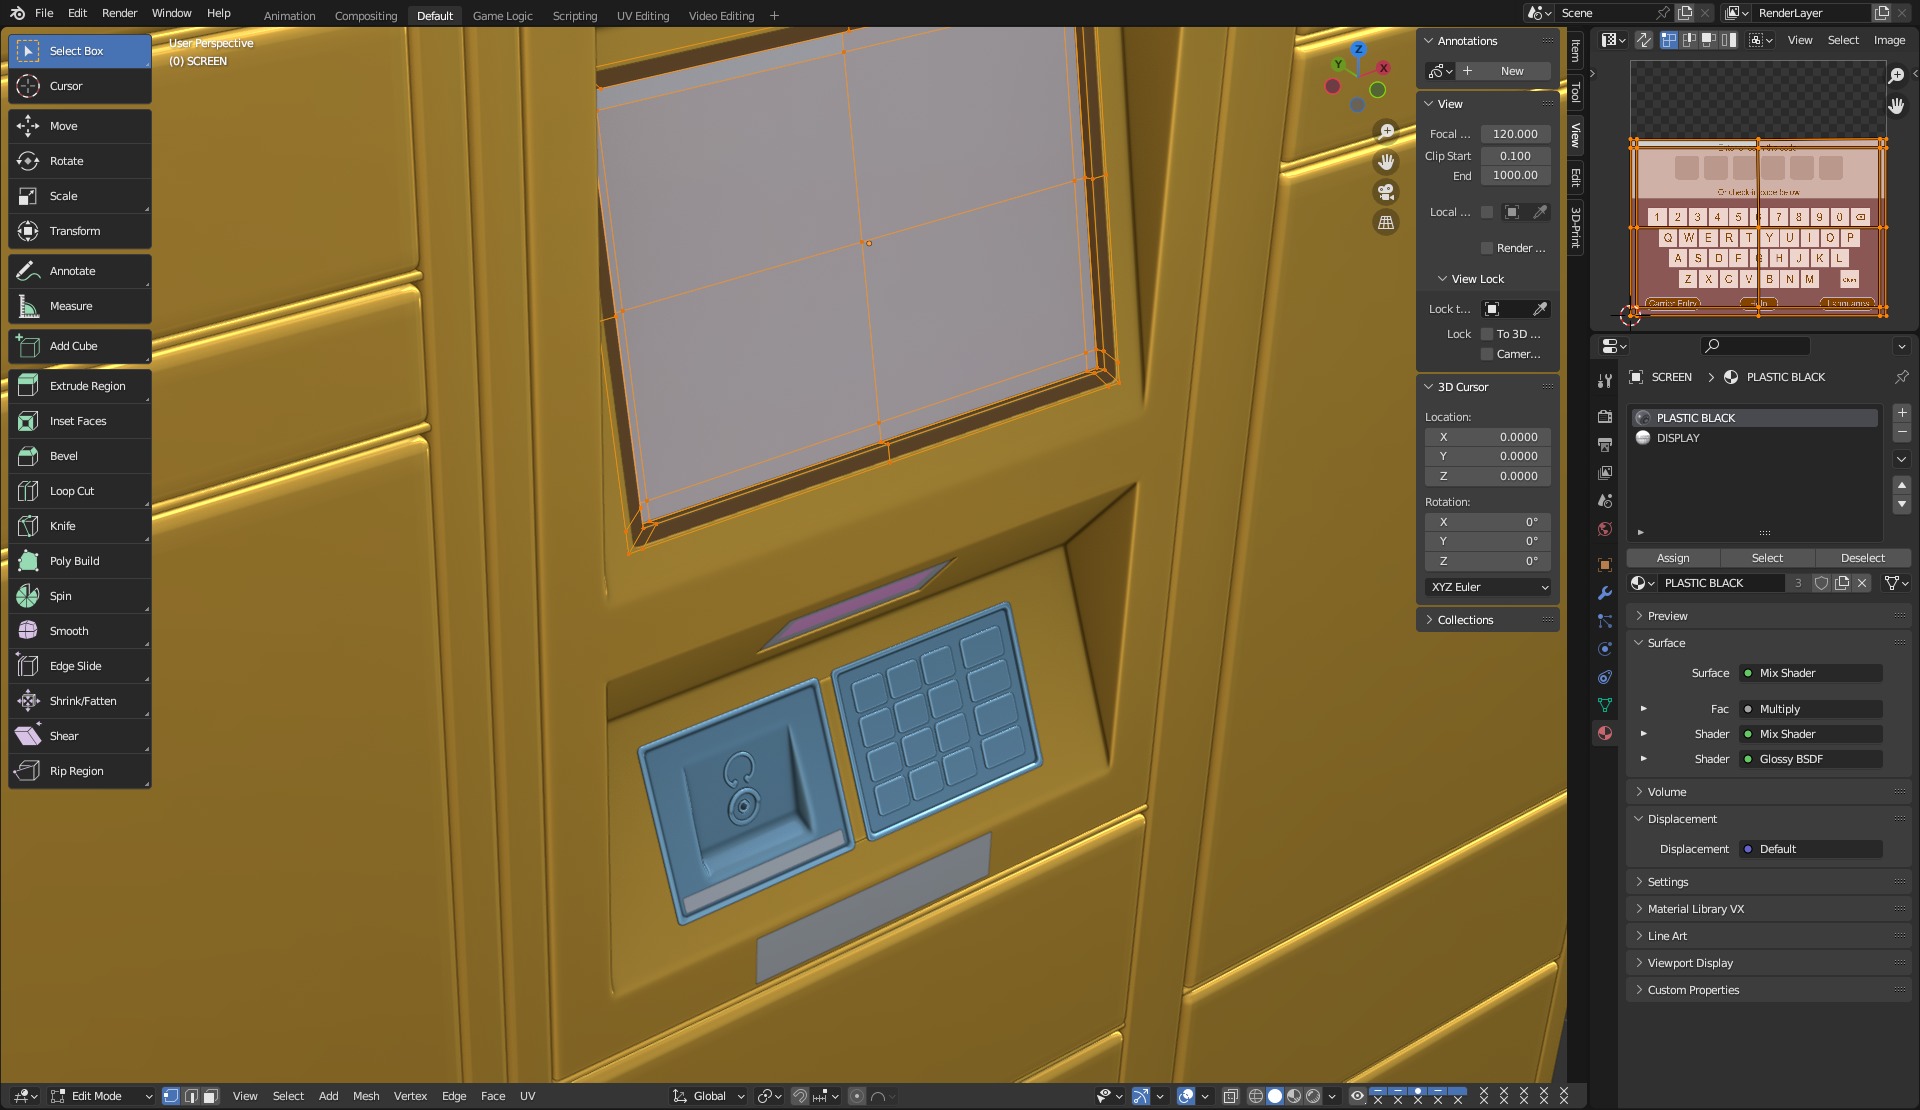Click the Deselect material button

(1862, 558)
